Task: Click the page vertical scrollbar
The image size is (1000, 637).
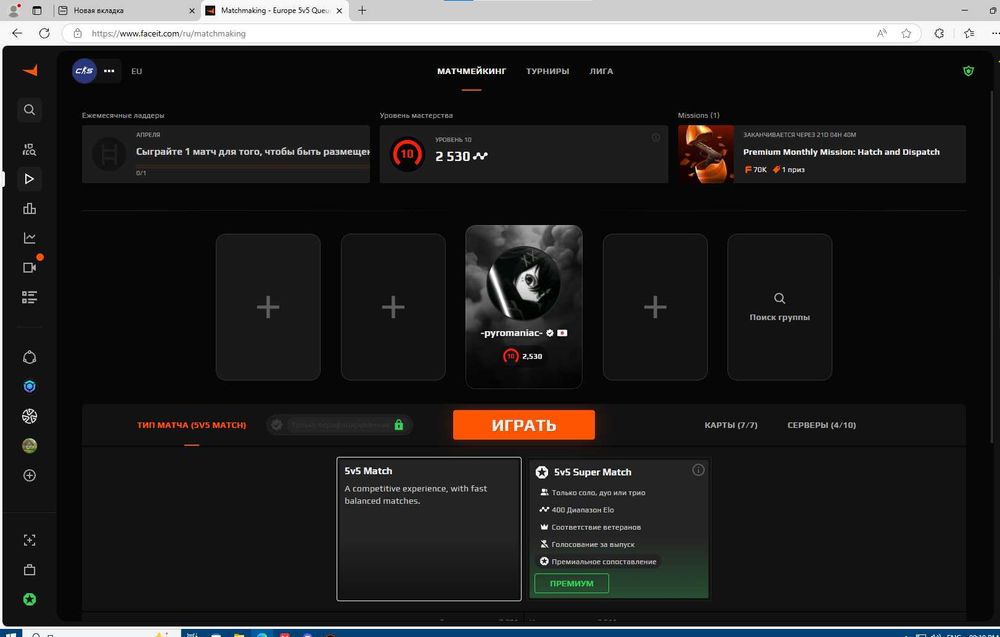Action: pos(994,268)
